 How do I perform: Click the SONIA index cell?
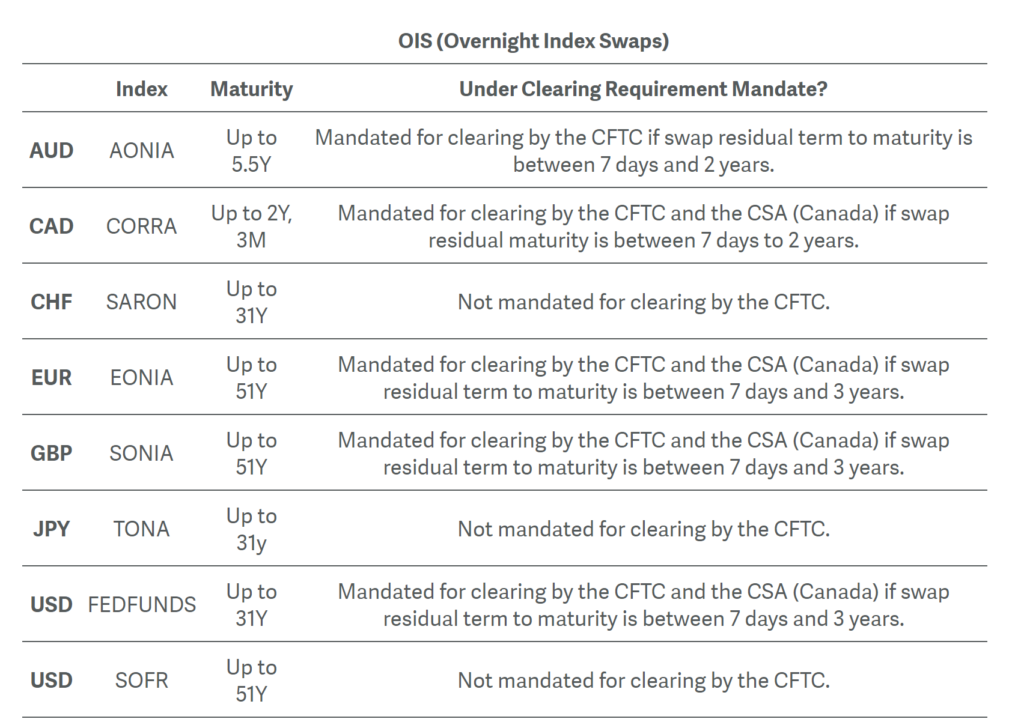pyautogui.click(x=141, y=453)
